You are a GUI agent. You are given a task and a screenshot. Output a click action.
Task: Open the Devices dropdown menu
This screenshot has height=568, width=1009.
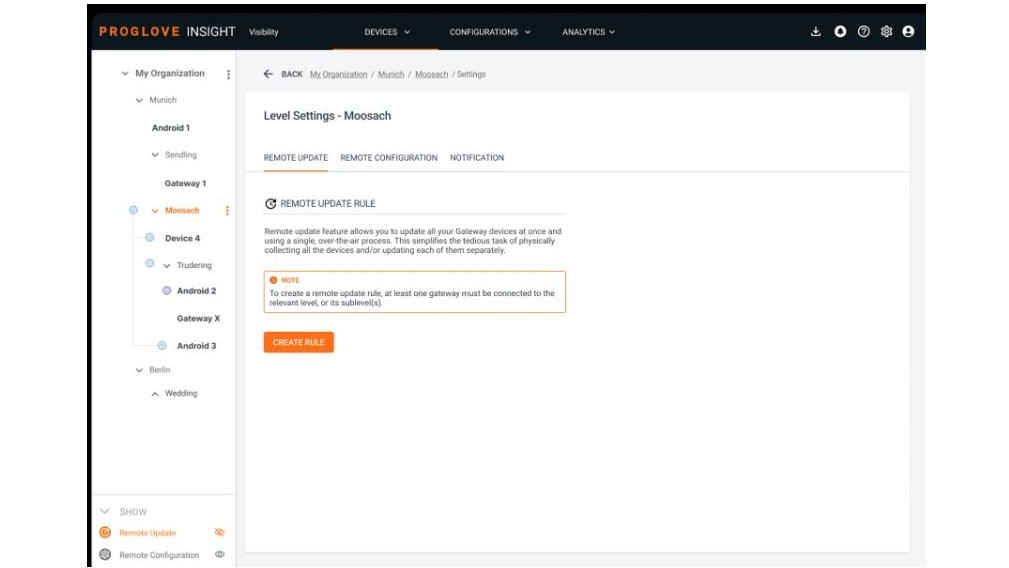[x=387, y=32]
